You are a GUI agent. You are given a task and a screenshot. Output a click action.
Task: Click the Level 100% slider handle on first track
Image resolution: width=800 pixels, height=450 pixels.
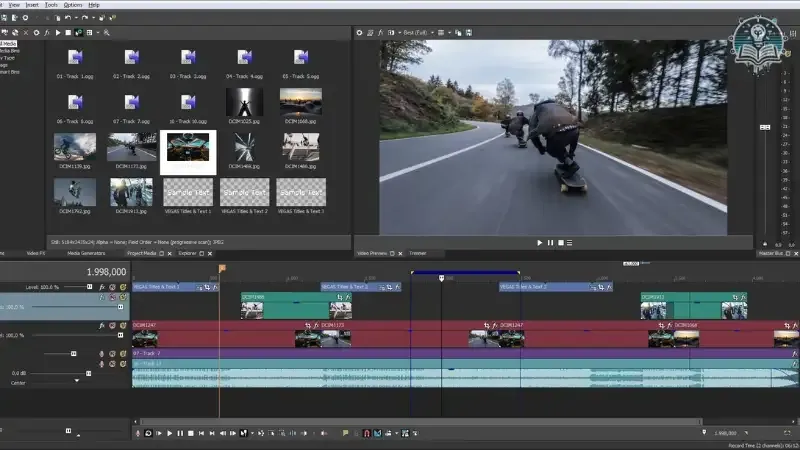[89, 287]
